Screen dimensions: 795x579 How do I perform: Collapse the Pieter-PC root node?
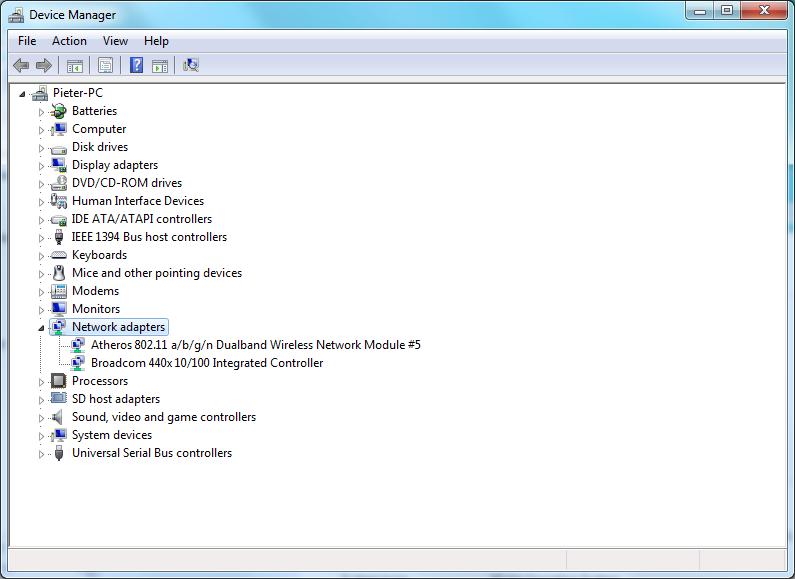click(x=22, y=94)
